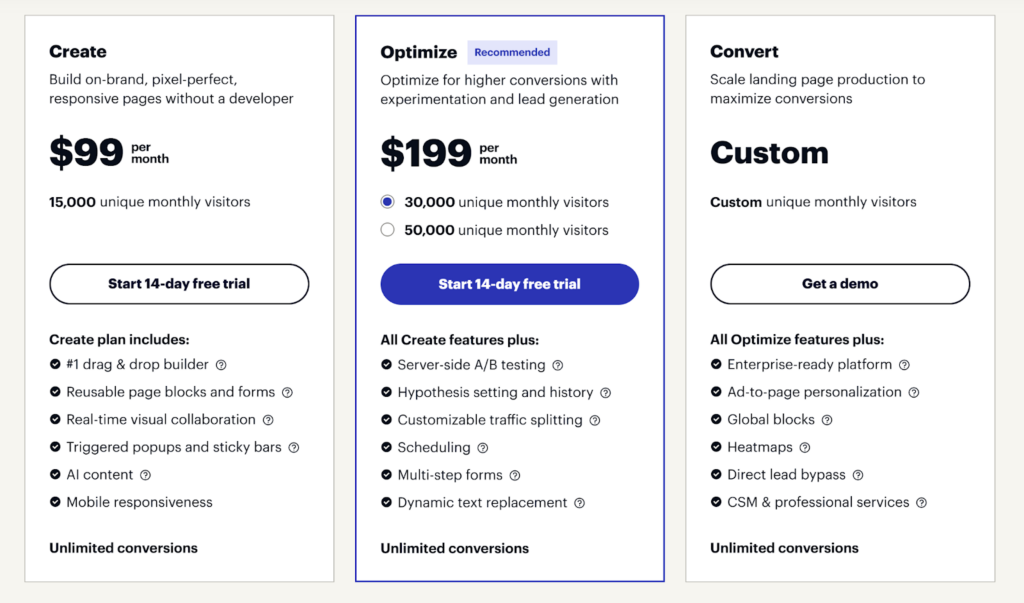This screenshot has height=603, width=1024.
Task: Click question icon next to Direct lead bypass
Action: coord(858,475)
